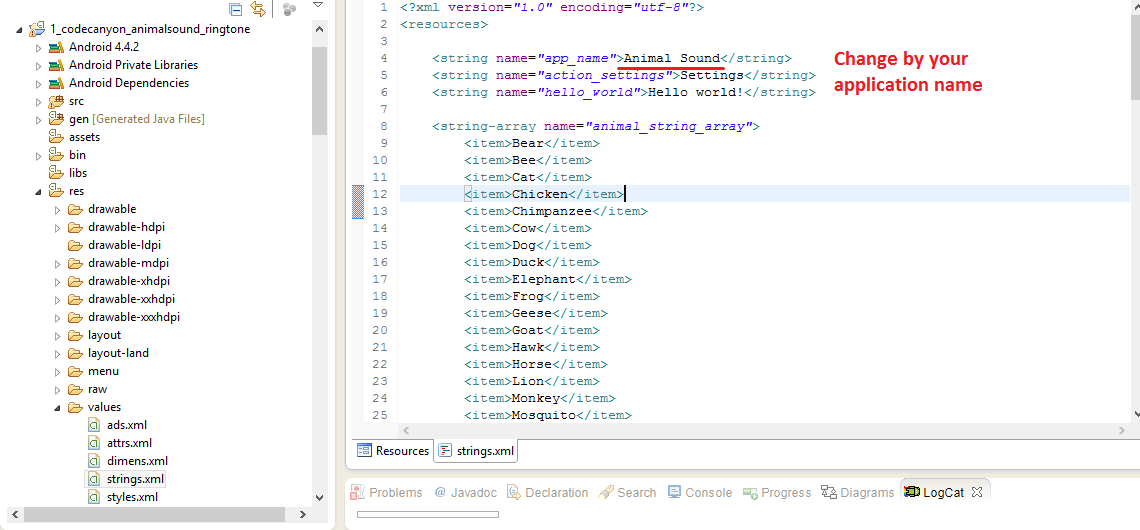Collapse the 1_codecanyon_animalsound_ringtone project

(x=18, y=30)
